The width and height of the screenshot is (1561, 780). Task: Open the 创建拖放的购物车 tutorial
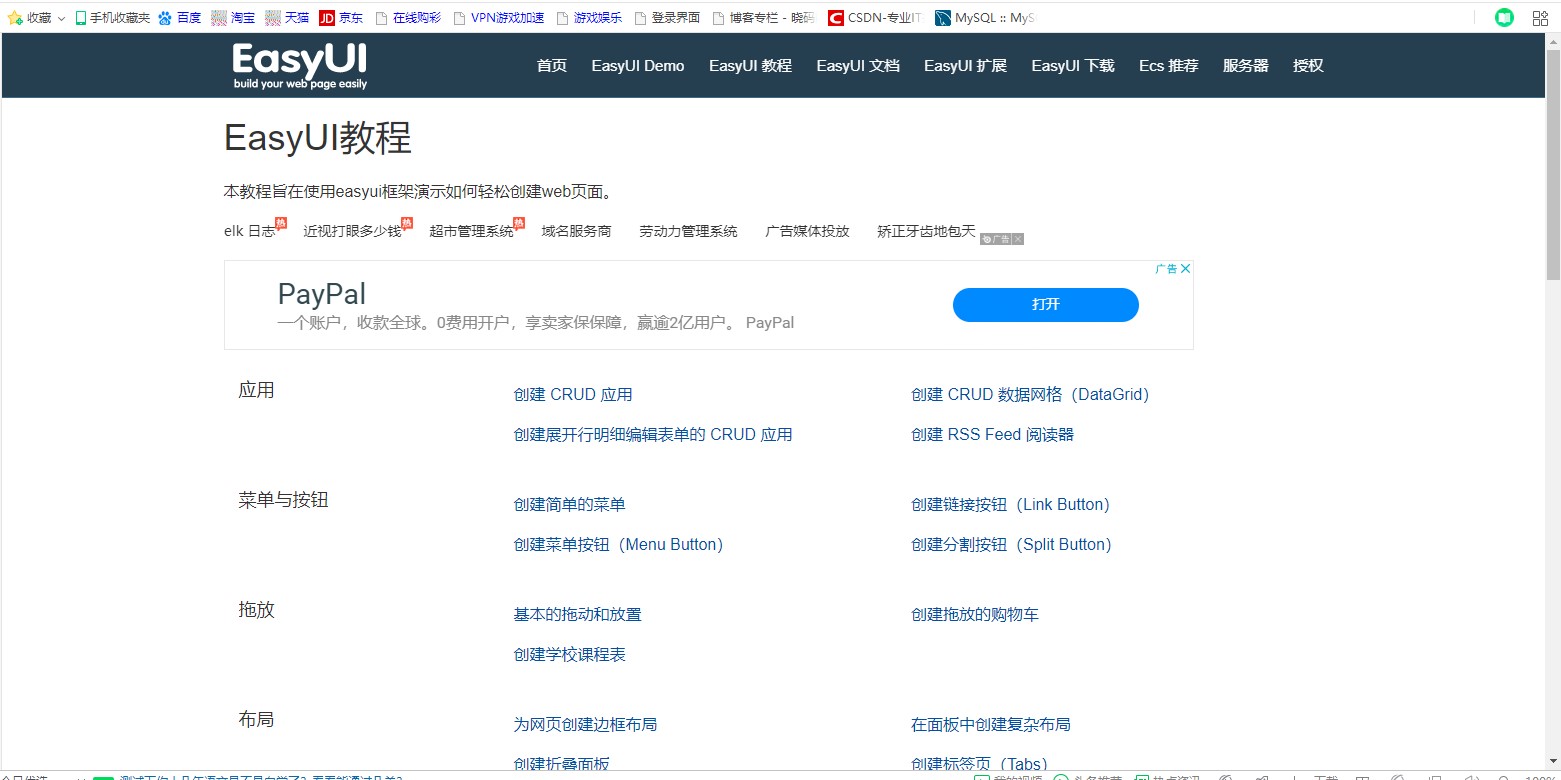point(975,615)
